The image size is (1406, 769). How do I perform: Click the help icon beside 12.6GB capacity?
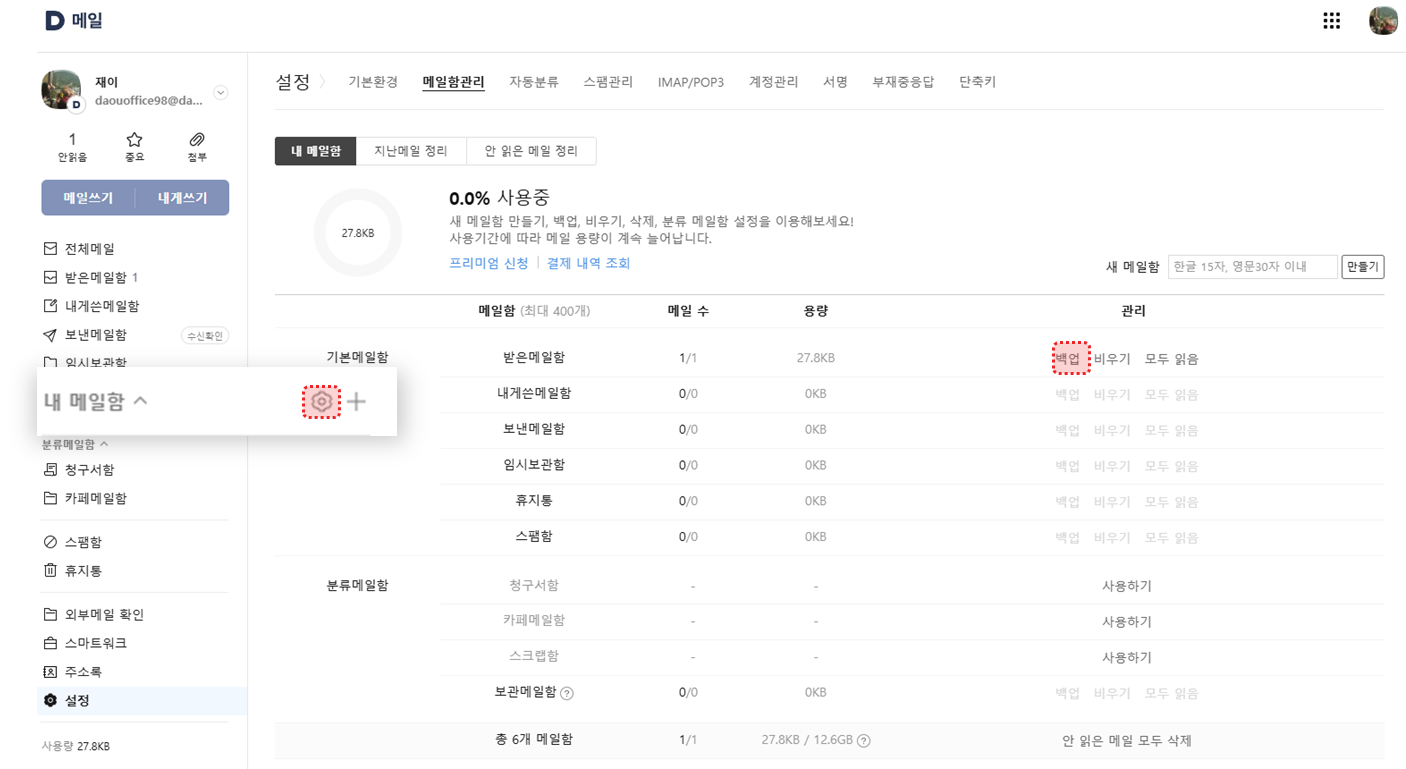pyautogui.click(x=864, y=741)
